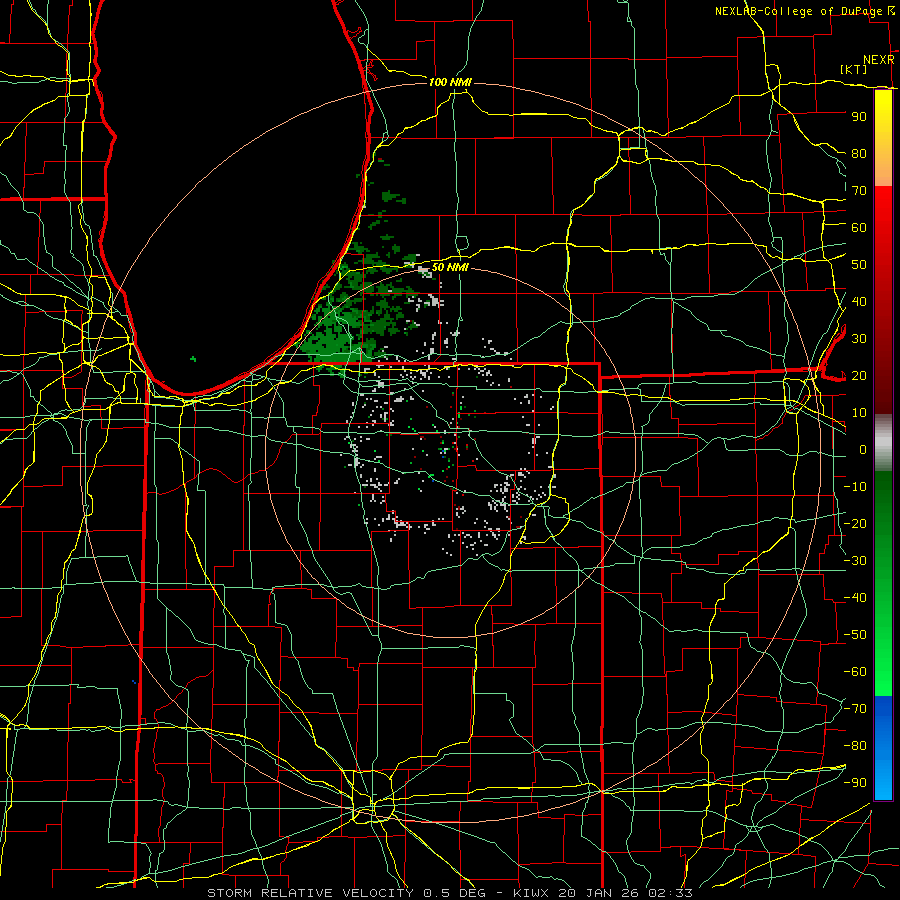Click the -40 value on velocity scale
The height and width of the screenshot is (900, 900).
tap(855, 598)
